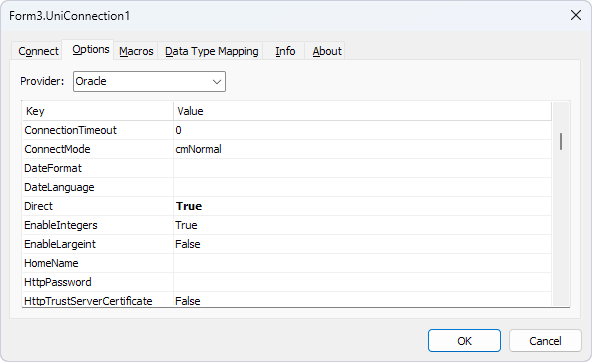This screenshot has width=592, height=362.
Task: Select the DateFormat key
Action: click(98, 168)
